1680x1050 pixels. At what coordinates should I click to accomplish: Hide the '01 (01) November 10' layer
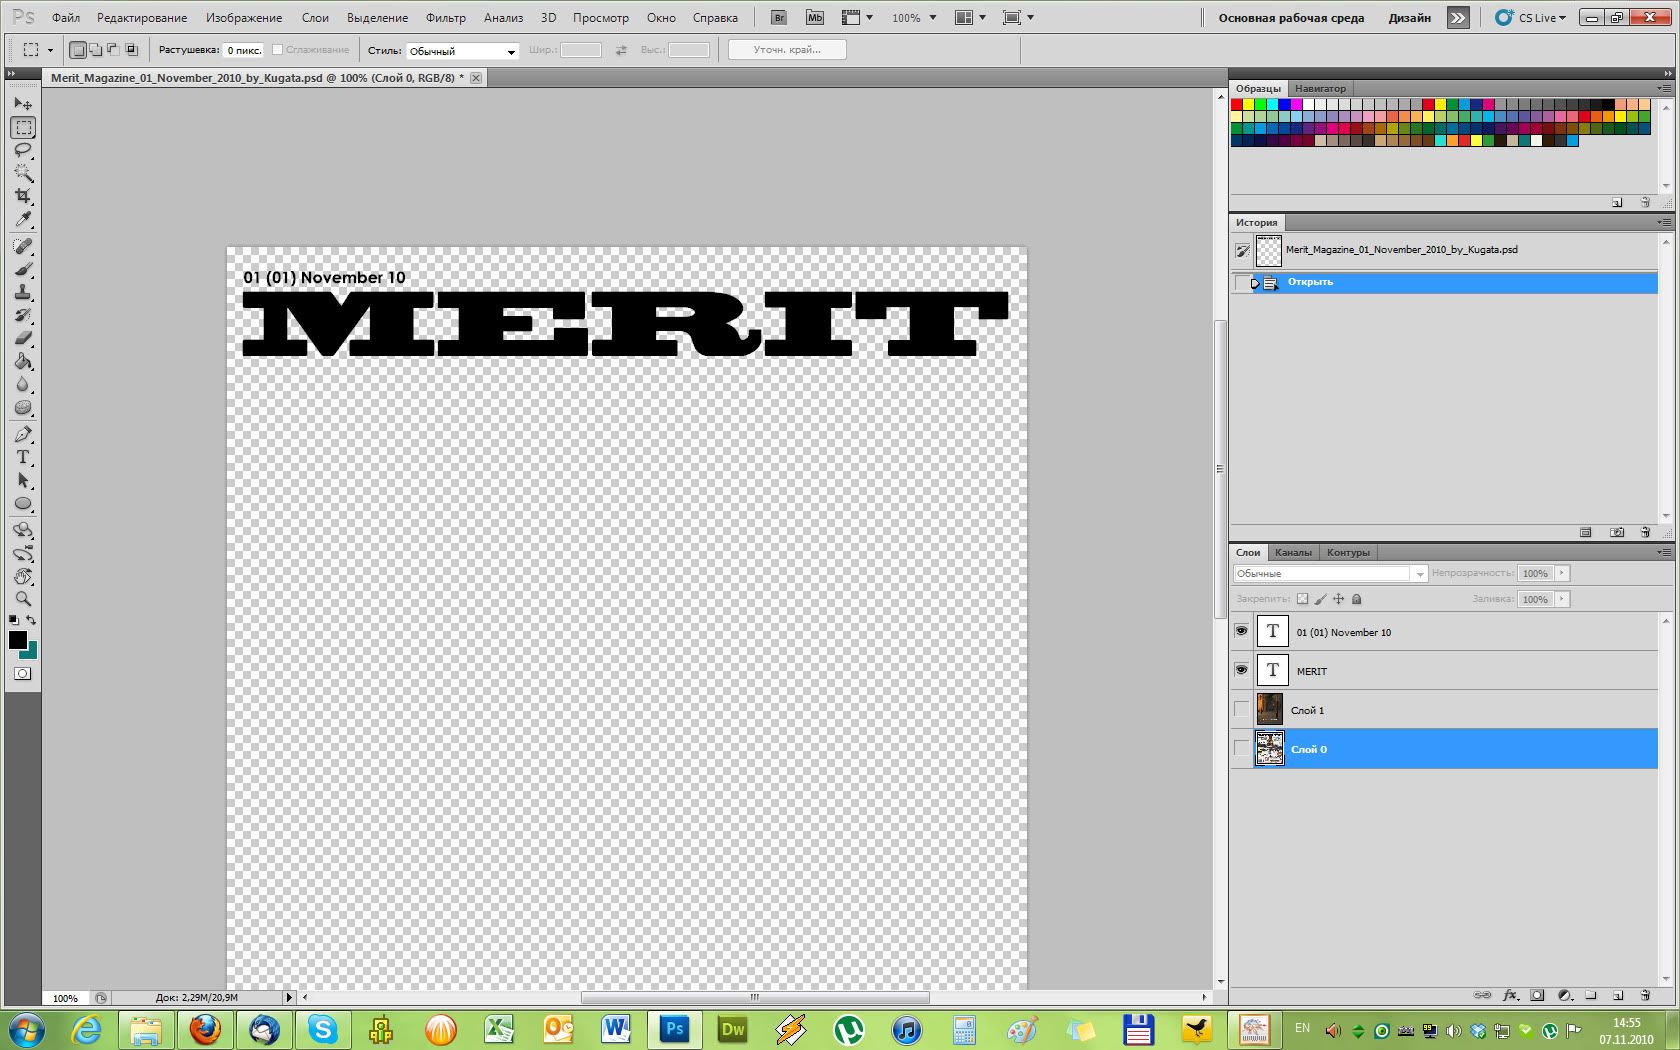point(1241,631)
